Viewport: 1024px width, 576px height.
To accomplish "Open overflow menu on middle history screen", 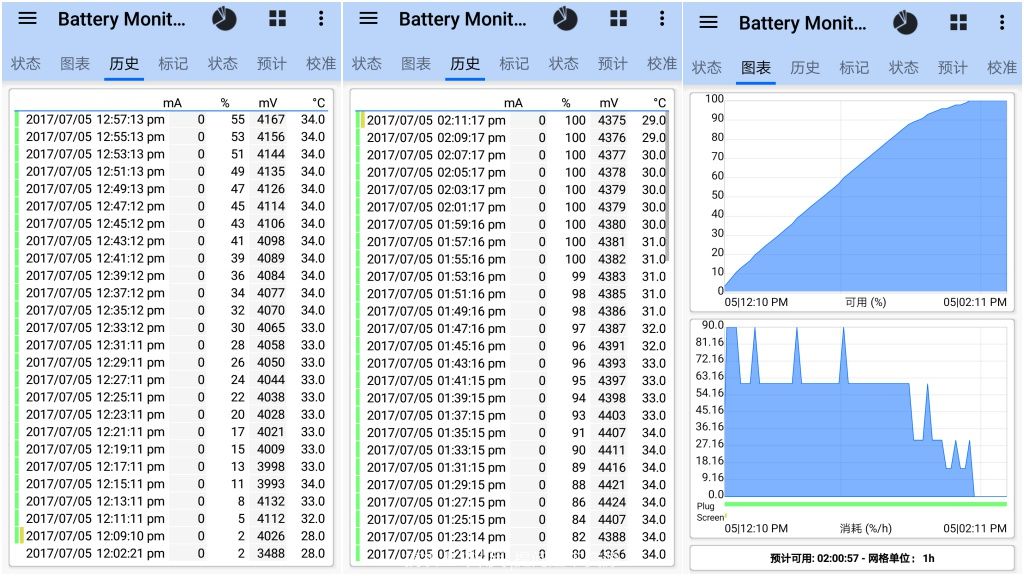I will coord(662,18).
